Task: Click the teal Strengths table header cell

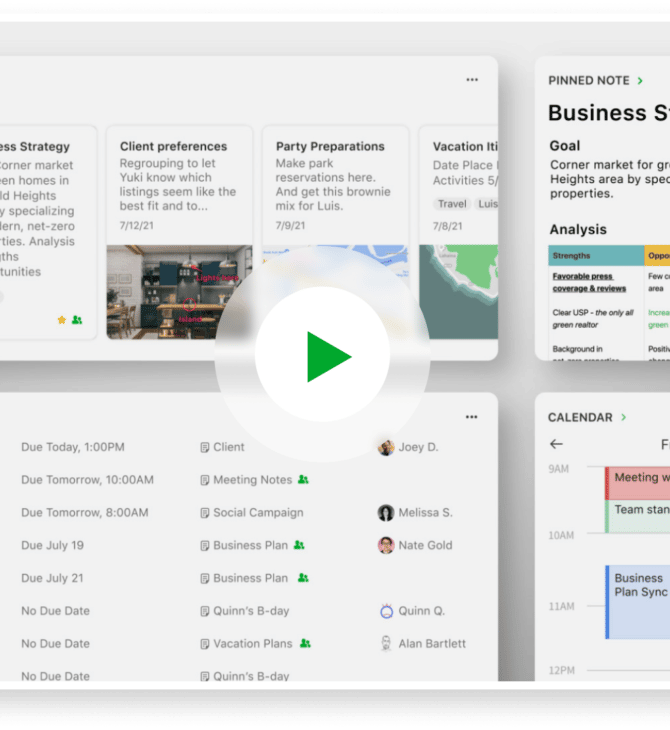Action: coord(595,256)
